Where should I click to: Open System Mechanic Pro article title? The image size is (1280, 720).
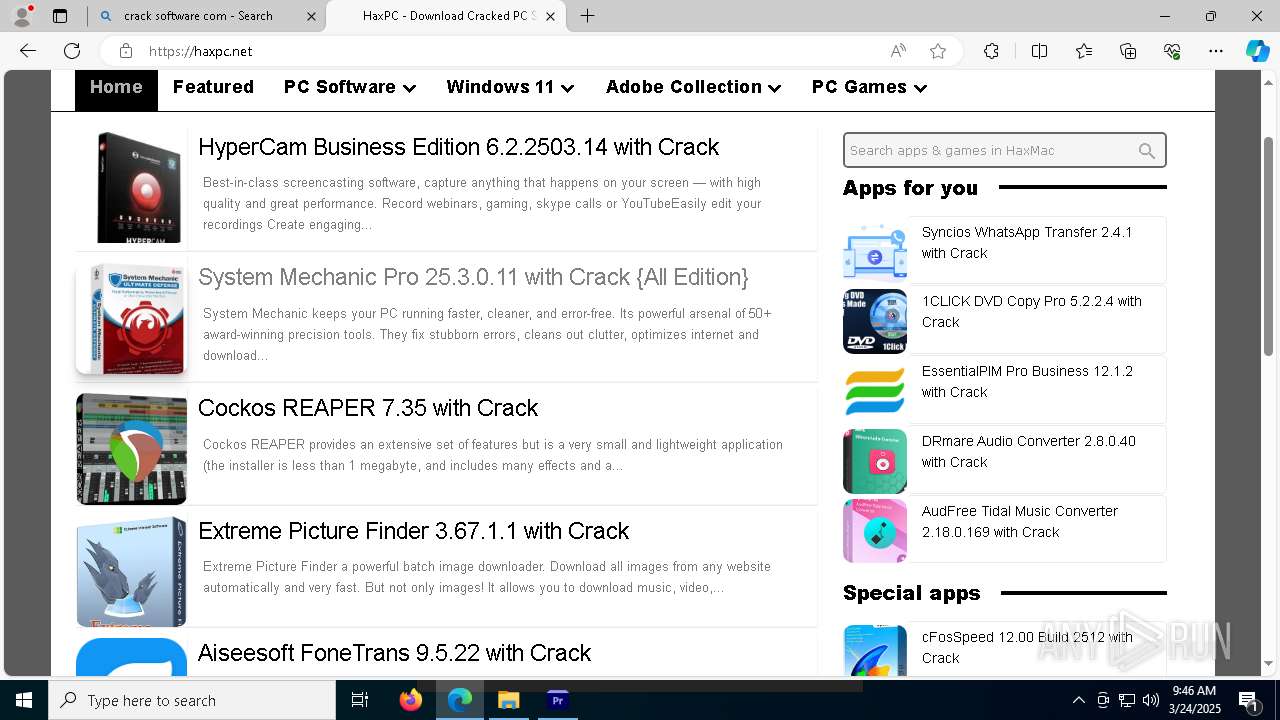473,277
